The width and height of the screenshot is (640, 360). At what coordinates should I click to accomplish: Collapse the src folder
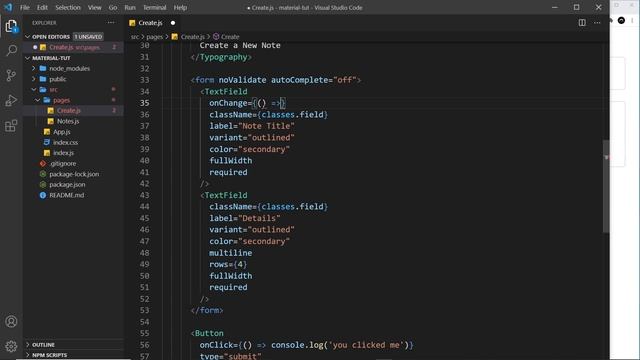tap(34, 89)
